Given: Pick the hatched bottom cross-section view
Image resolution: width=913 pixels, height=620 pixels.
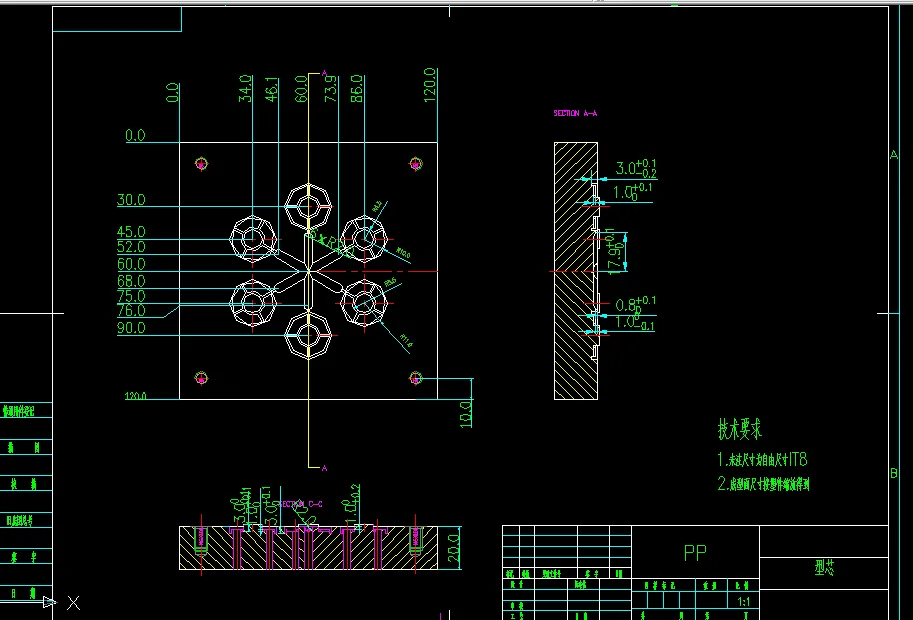Looking at the screenshot, I should [x=308, y=548].
